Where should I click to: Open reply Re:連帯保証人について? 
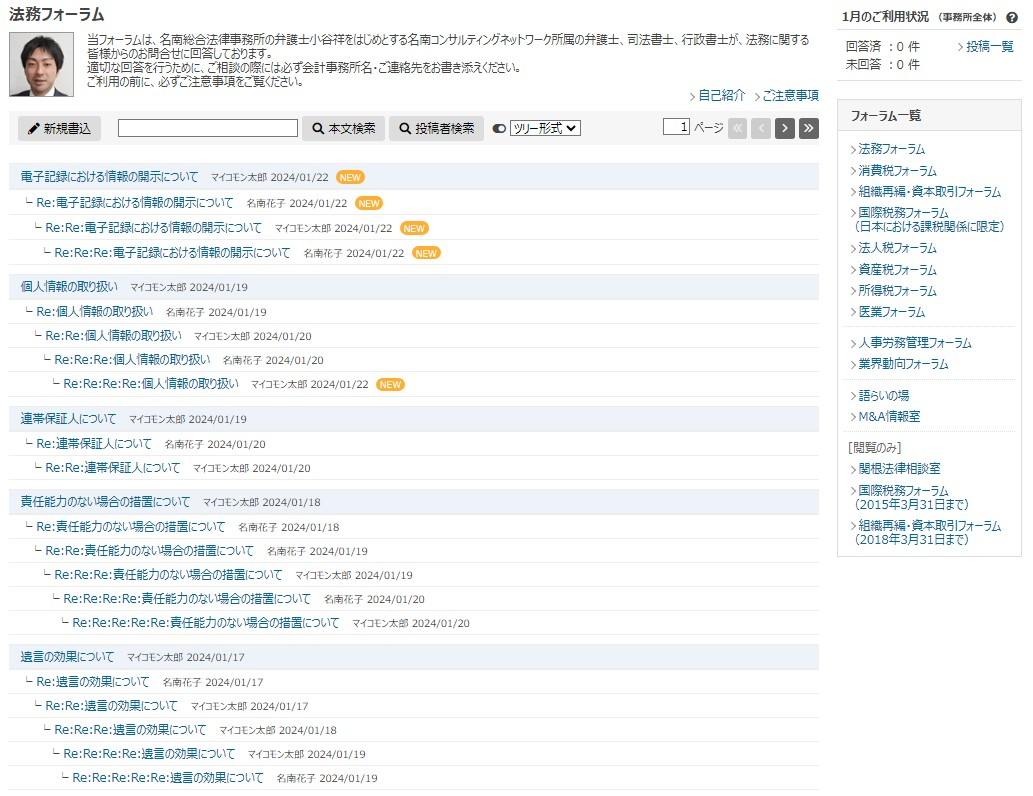point(94,444)
